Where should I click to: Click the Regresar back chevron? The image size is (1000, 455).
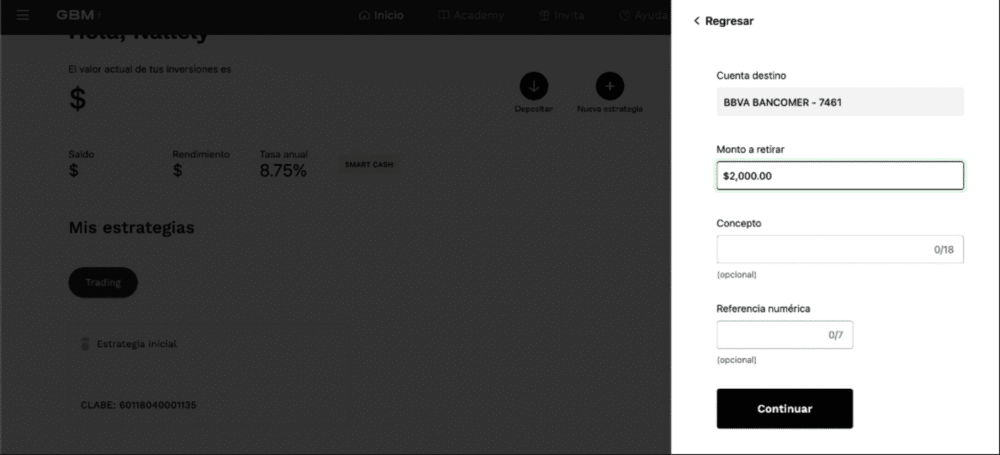[696, 21]
